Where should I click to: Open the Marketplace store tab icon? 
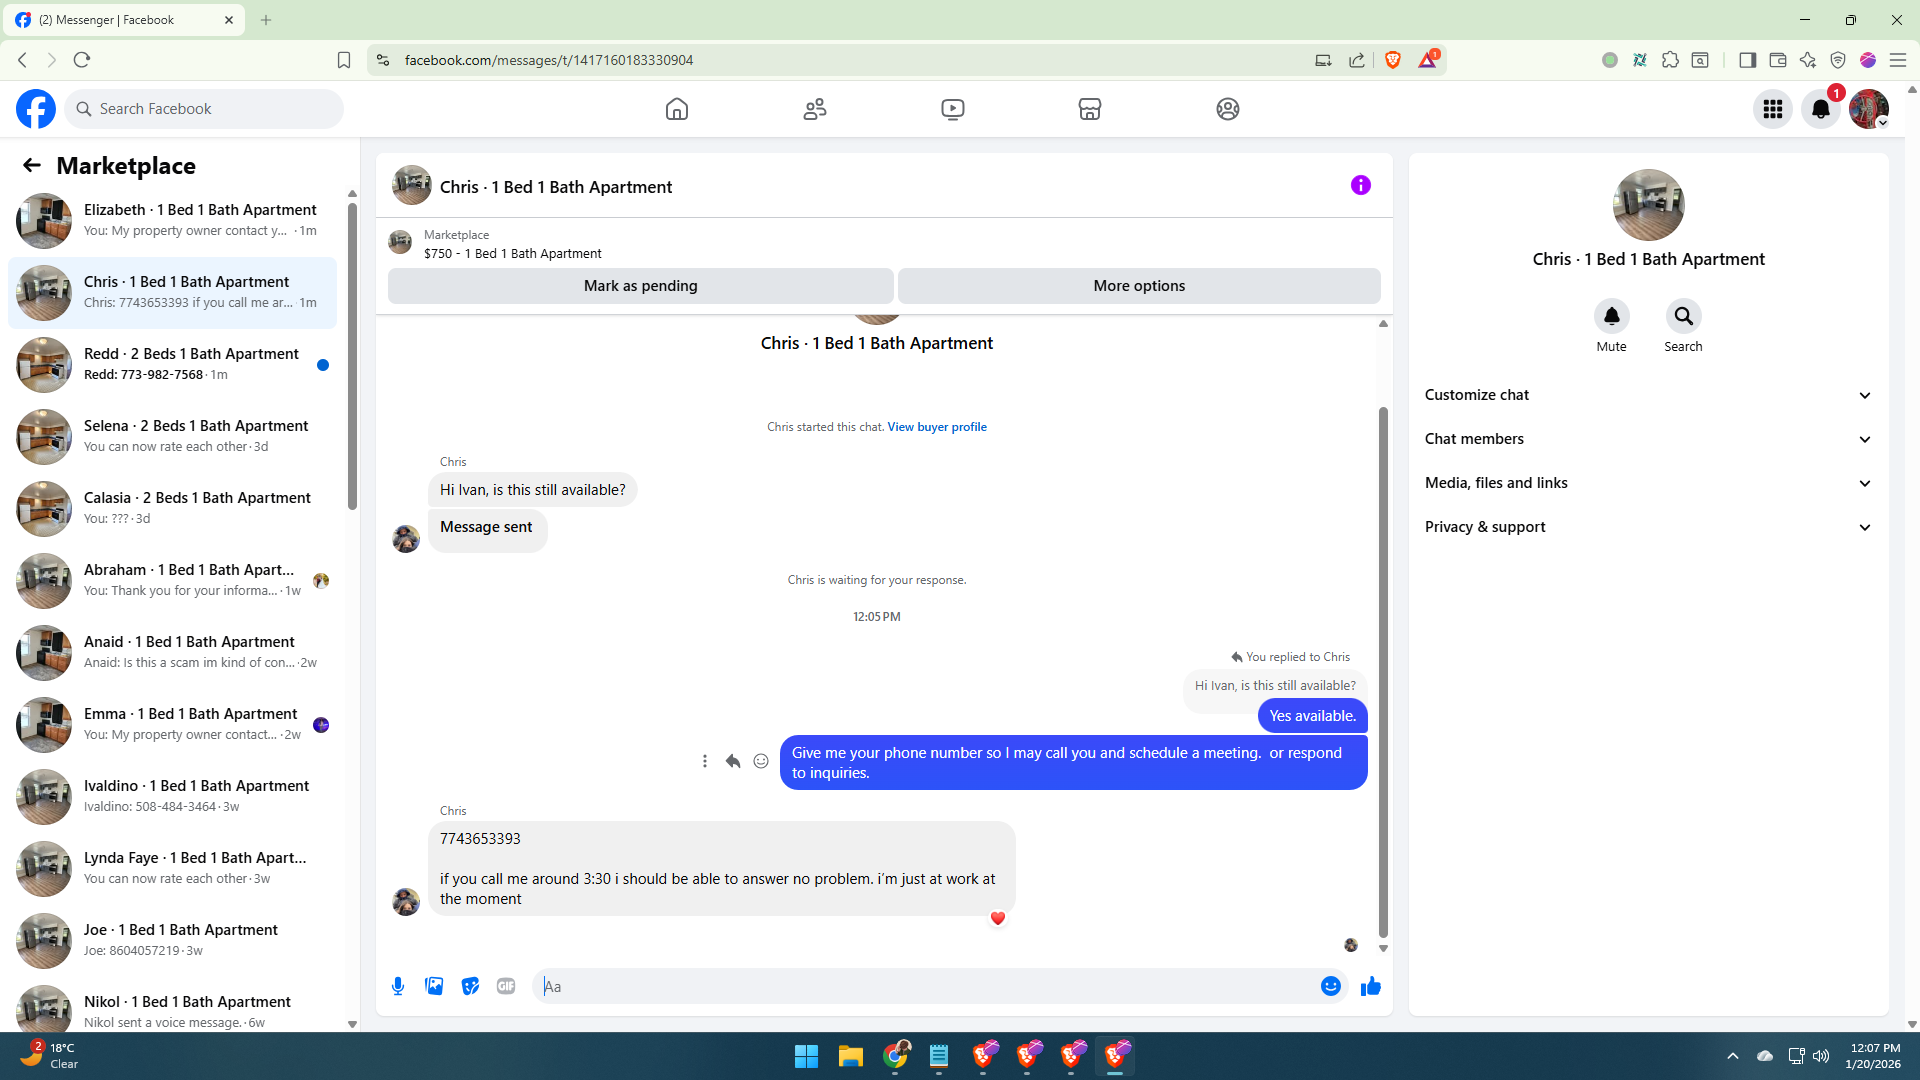[x=1090, y=109]
